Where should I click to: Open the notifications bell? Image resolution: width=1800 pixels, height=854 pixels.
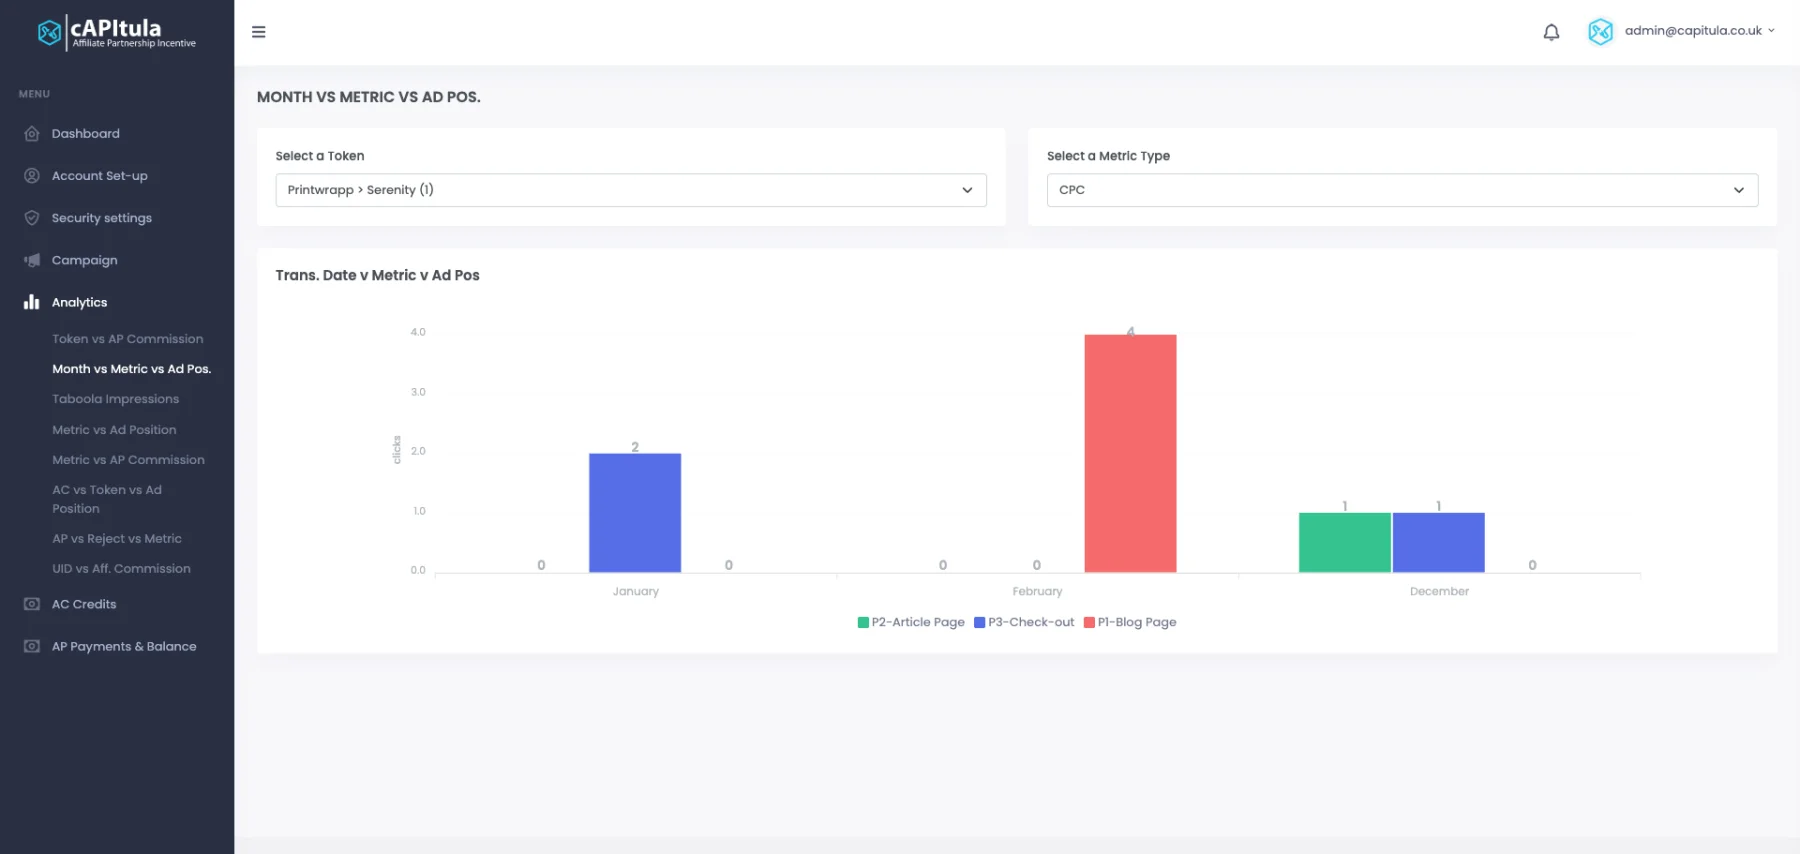point(1551,32)
